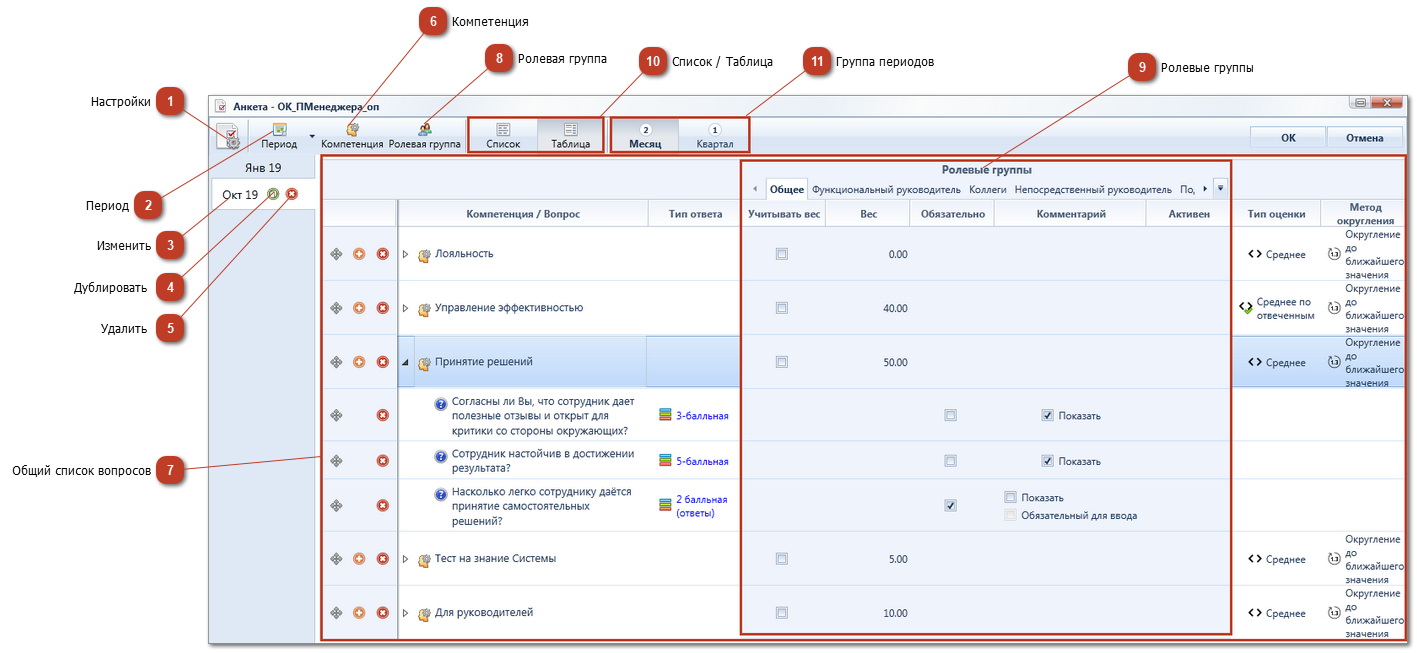Click the Тип ответа column header
The width and height of the screenshot is (1417, 653).
[694, 214]
